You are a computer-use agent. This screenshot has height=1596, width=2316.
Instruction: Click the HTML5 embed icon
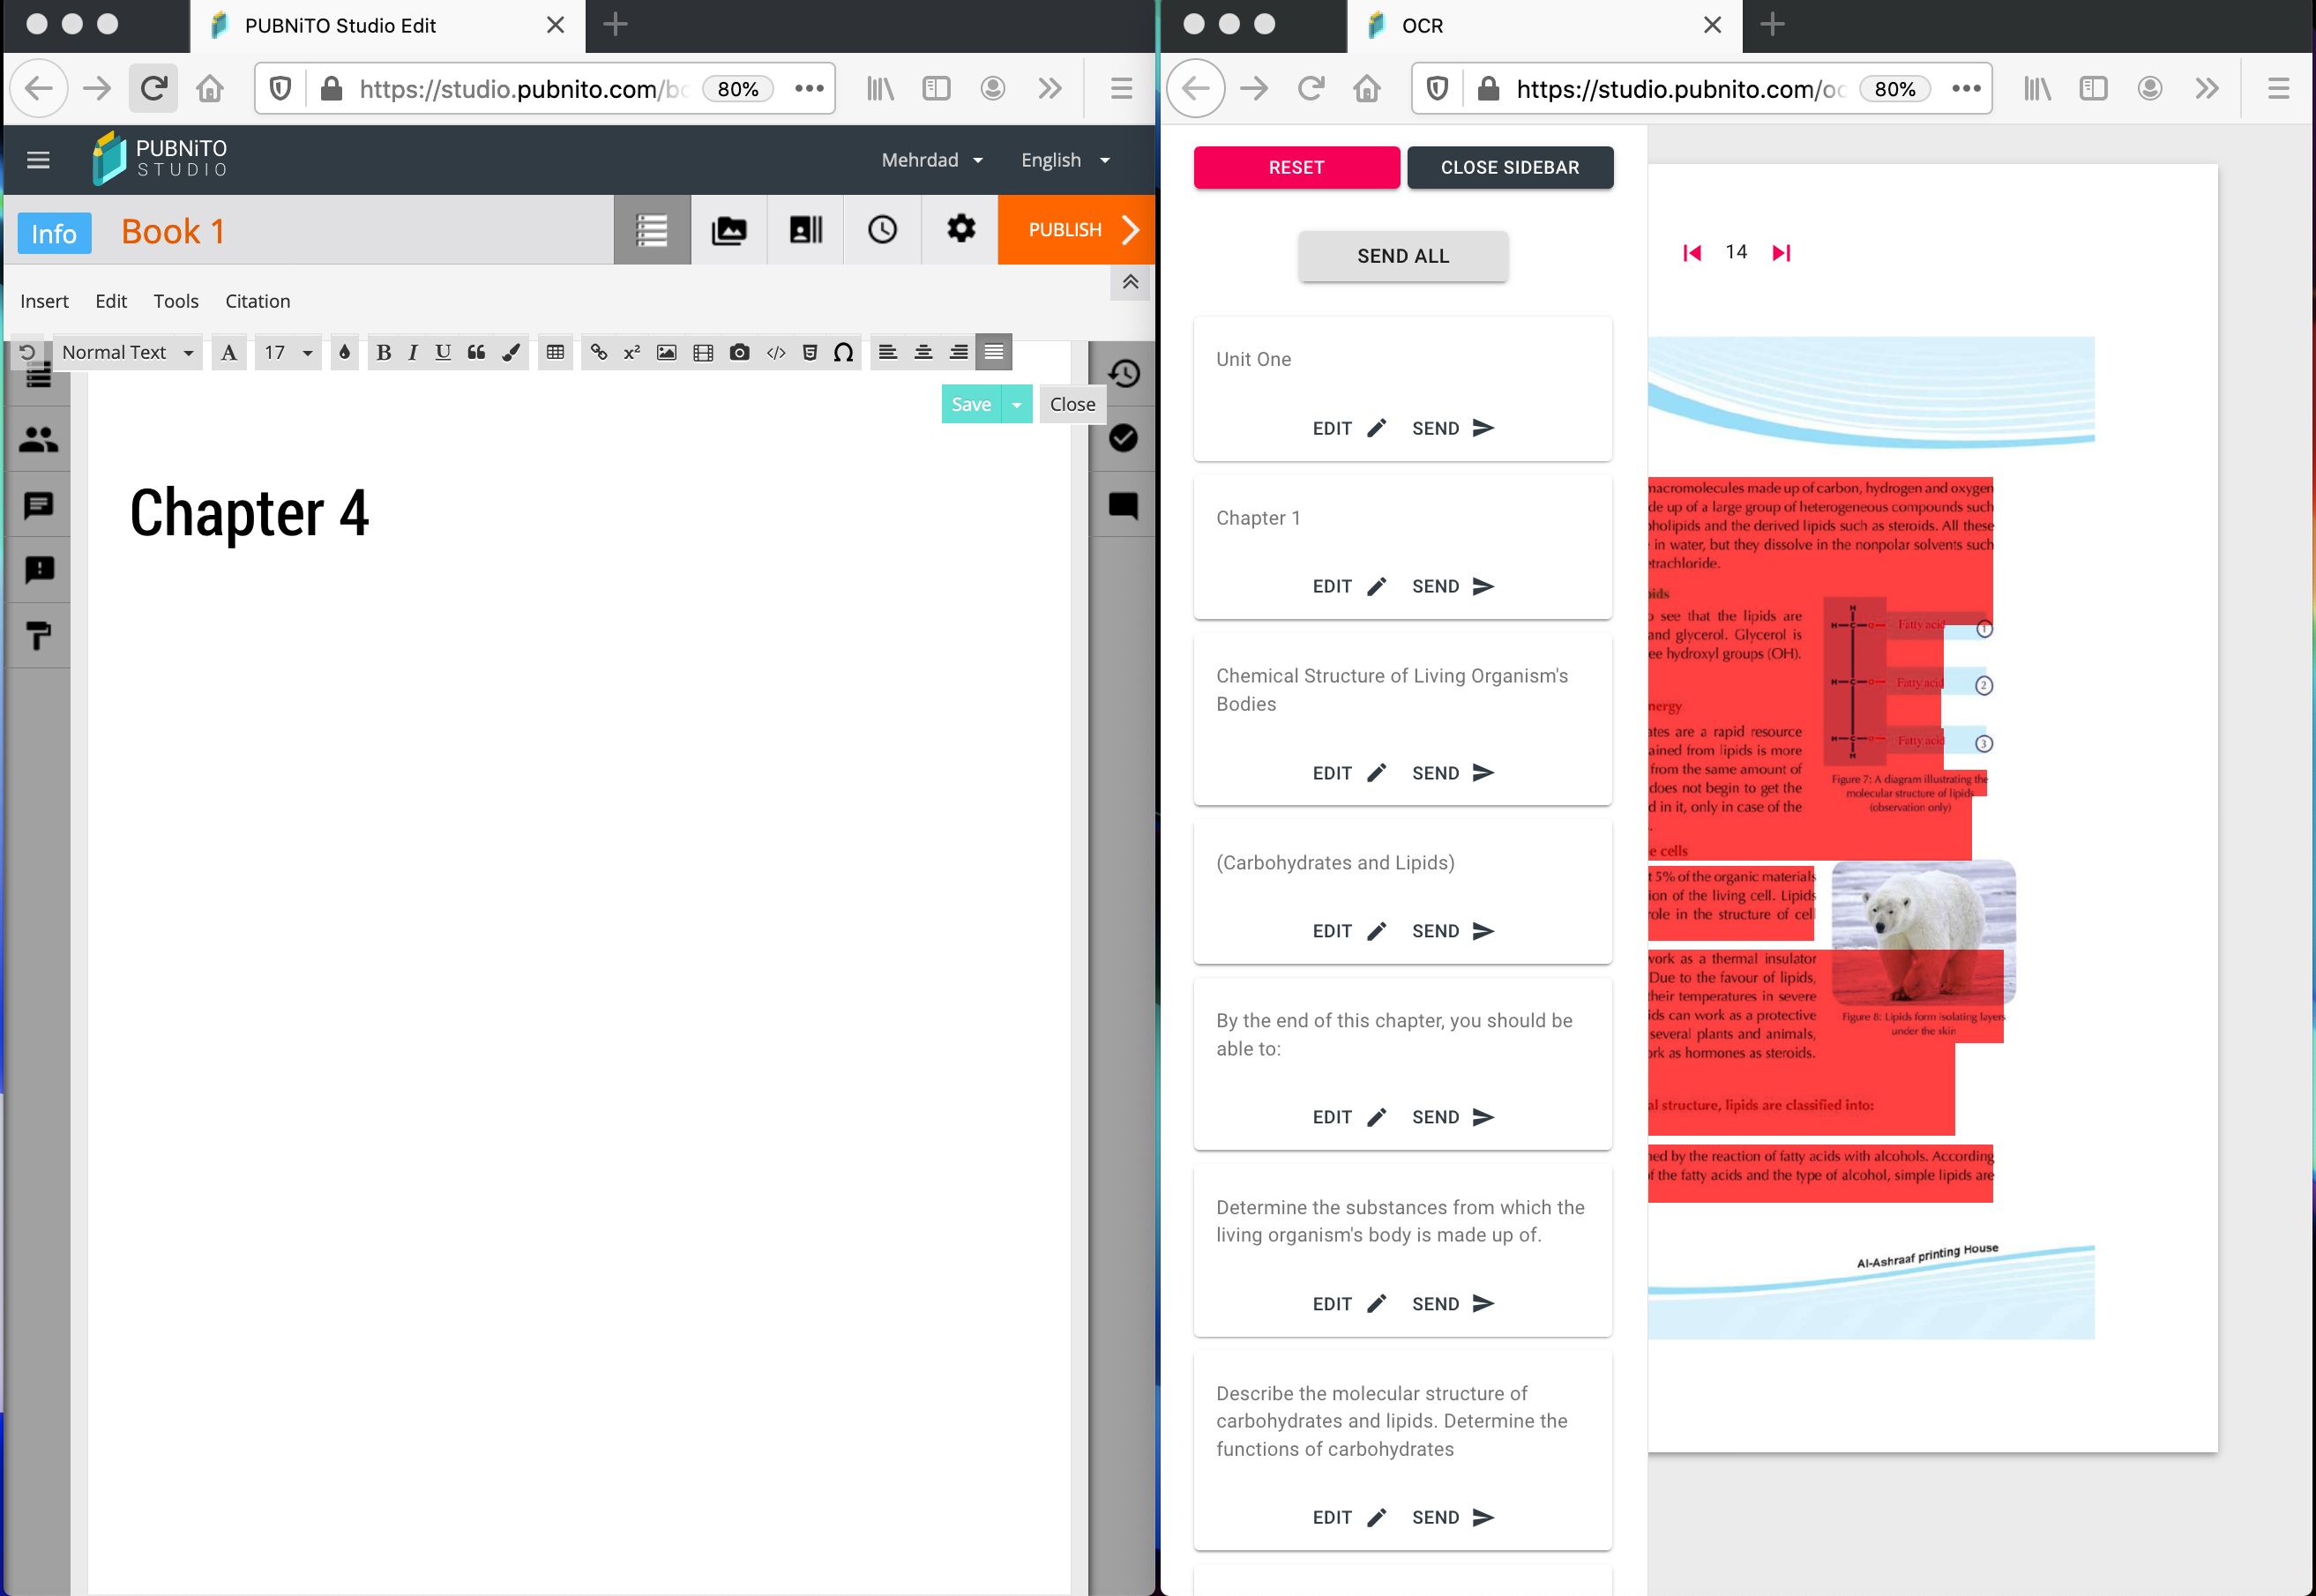pos(810,352)
